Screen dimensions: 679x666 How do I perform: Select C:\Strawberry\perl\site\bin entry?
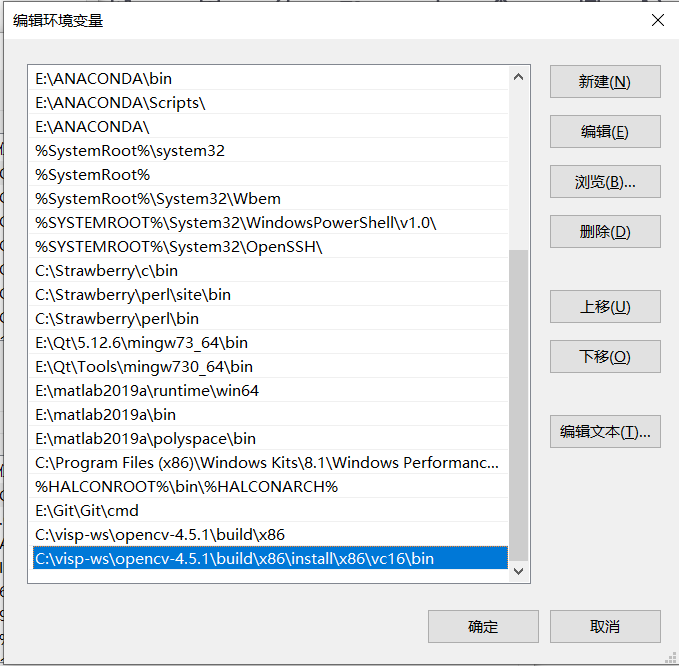coord(268,294)
